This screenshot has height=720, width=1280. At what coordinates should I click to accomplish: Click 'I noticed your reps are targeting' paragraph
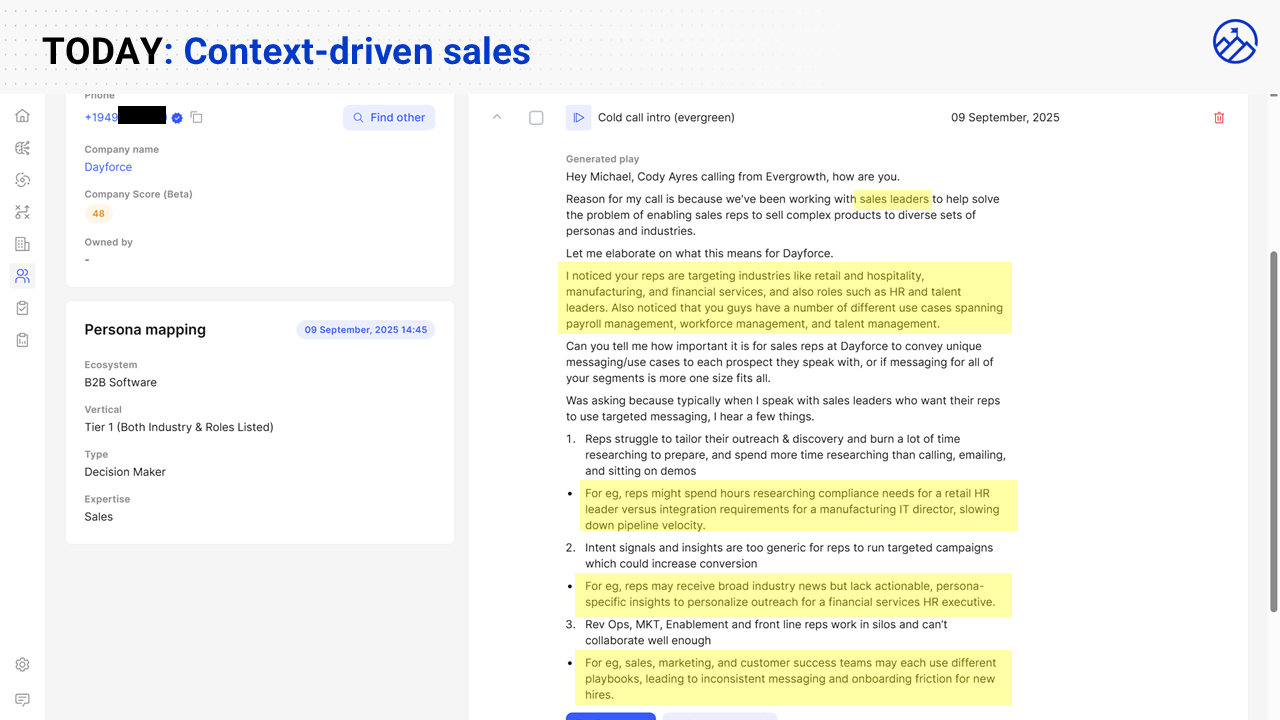pyautogui.click(x=784, y=299)
